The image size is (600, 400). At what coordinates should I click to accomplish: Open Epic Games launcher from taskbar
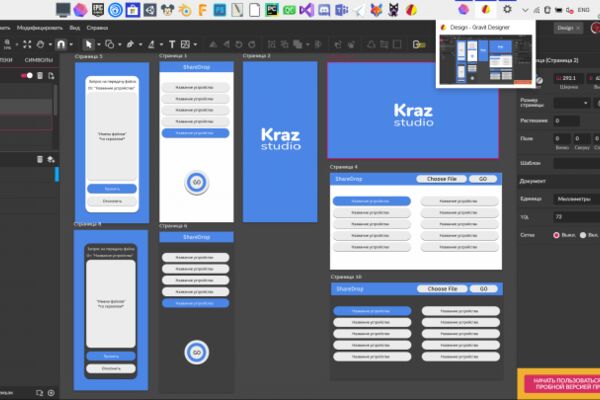point(98,10)
